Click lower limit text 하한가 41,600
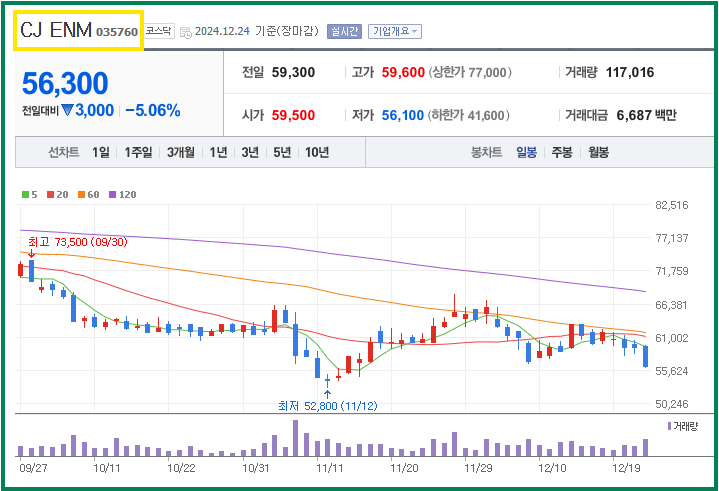The image size is (719, 491). coord(468,115)
